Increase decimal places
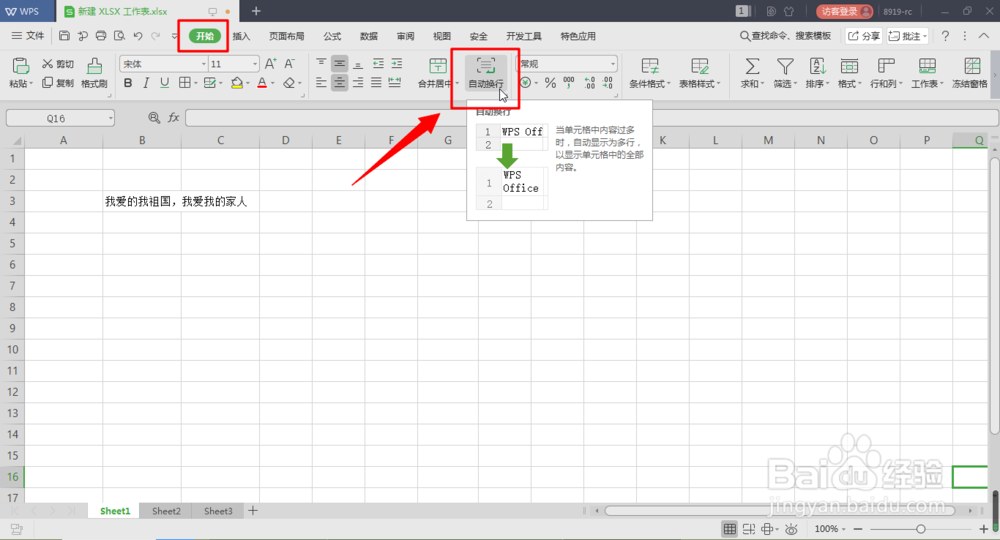Viewport: 1000px width, 540px height. [x=589, y=83]
